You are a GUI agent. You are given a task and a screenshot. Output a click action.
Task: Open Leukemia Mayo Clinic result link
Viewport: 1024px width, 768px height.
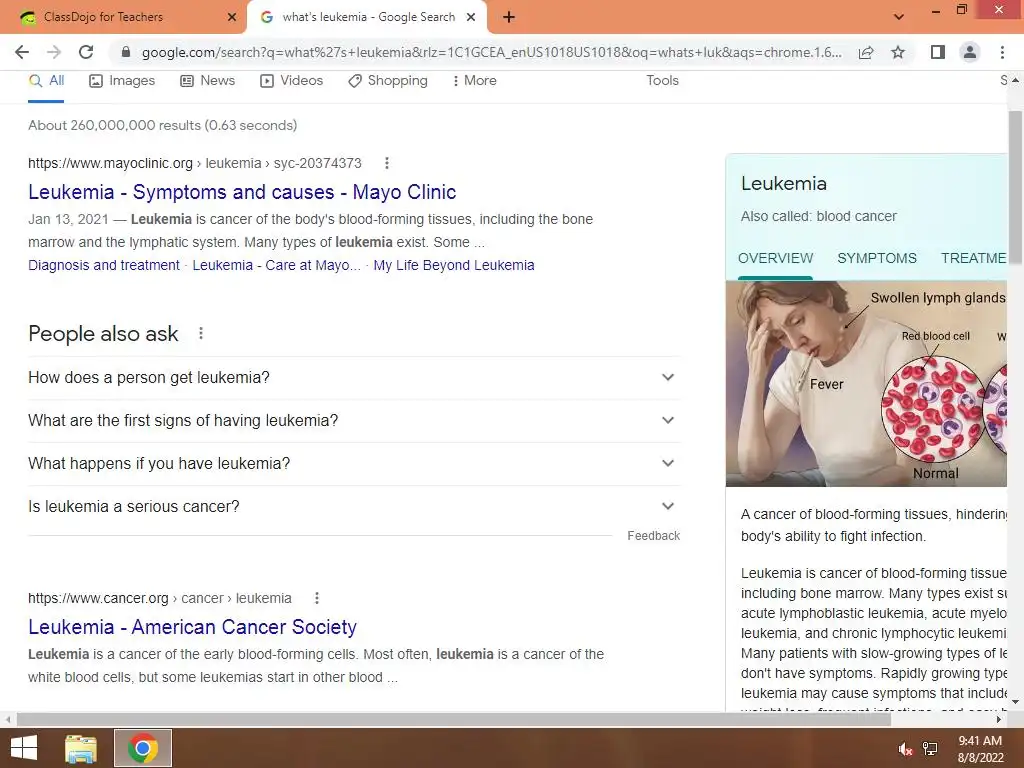[x=242, y=192]
